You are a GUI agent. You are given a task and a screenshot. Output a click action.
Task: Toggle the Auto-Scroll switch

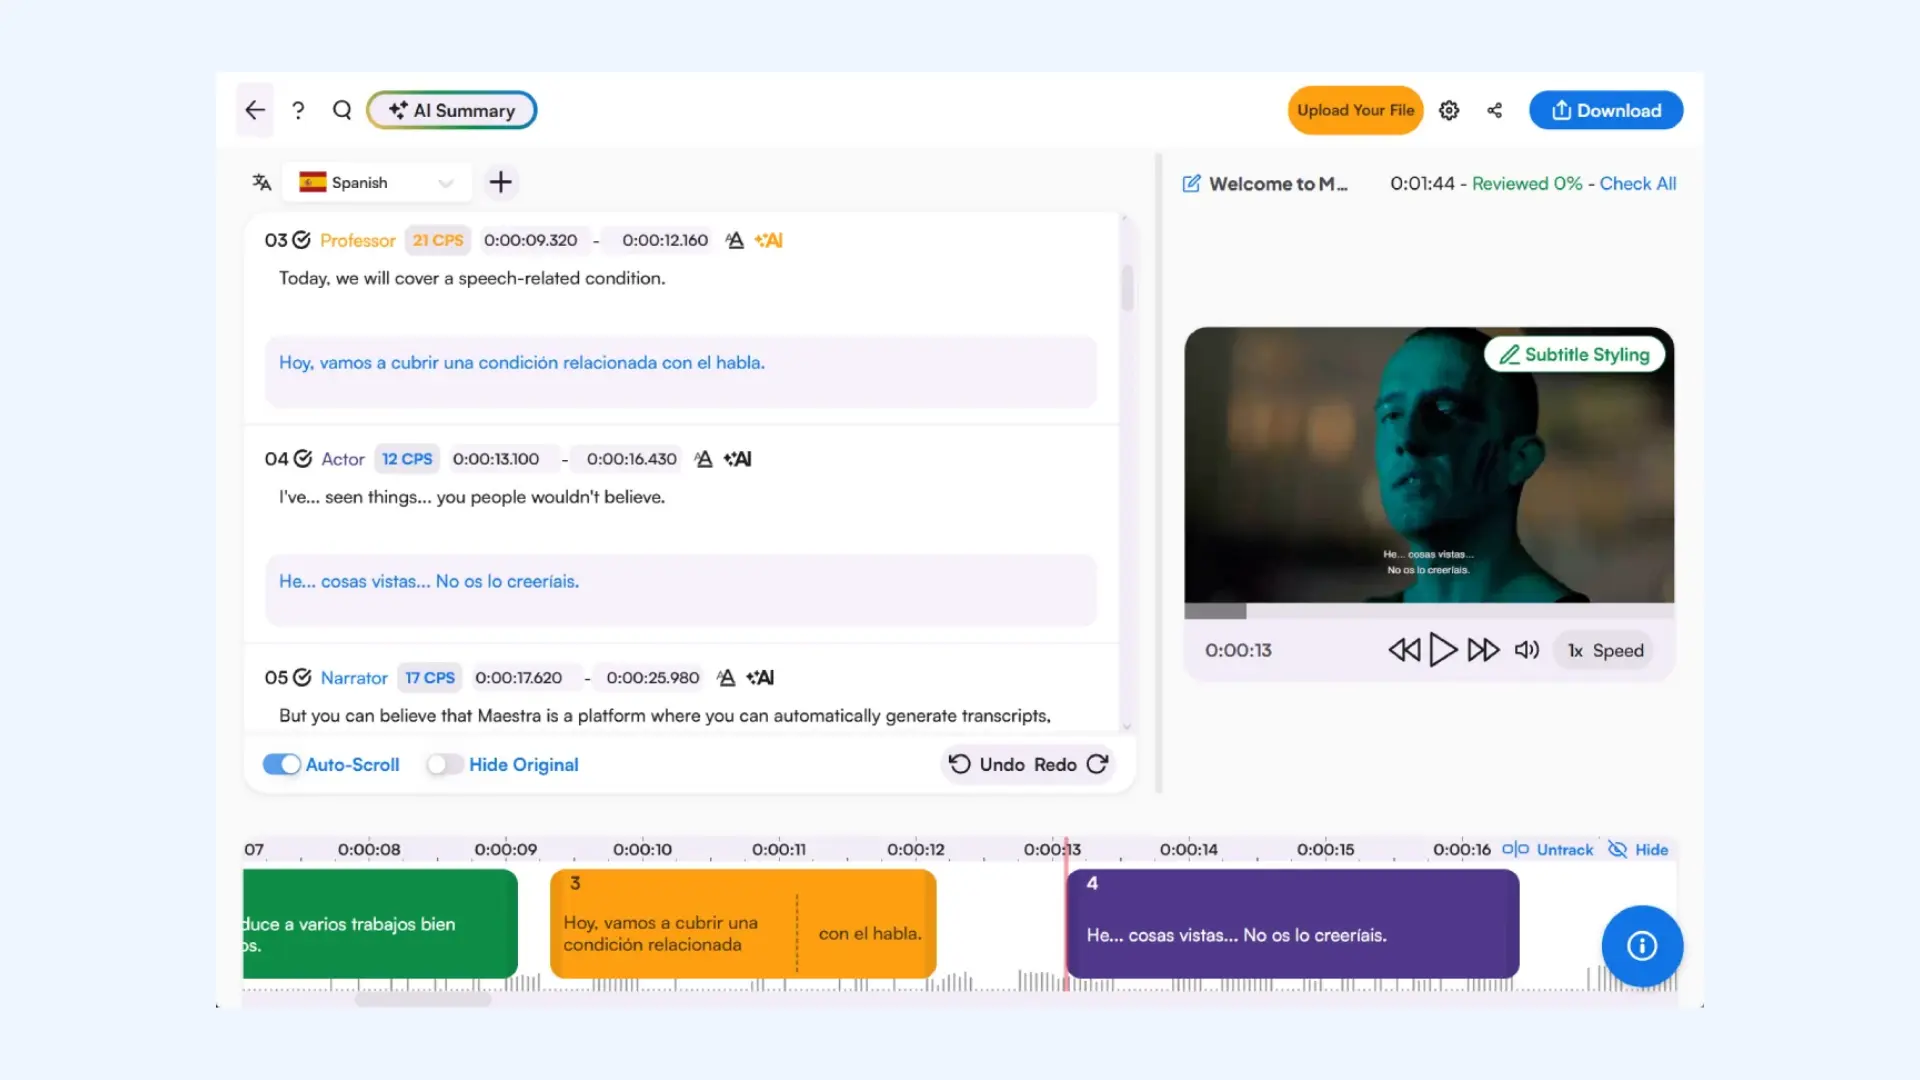[282, 764]
